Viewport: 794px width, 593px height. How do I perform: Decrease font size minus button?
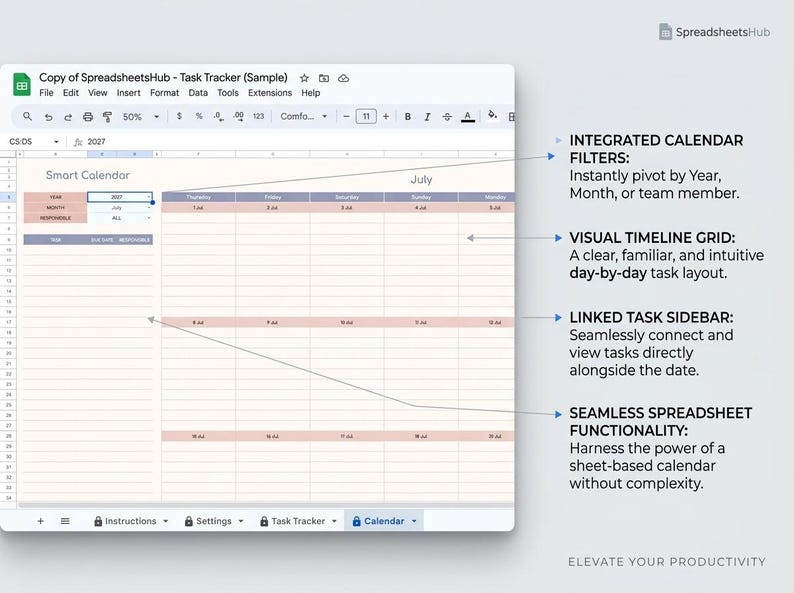346,116
